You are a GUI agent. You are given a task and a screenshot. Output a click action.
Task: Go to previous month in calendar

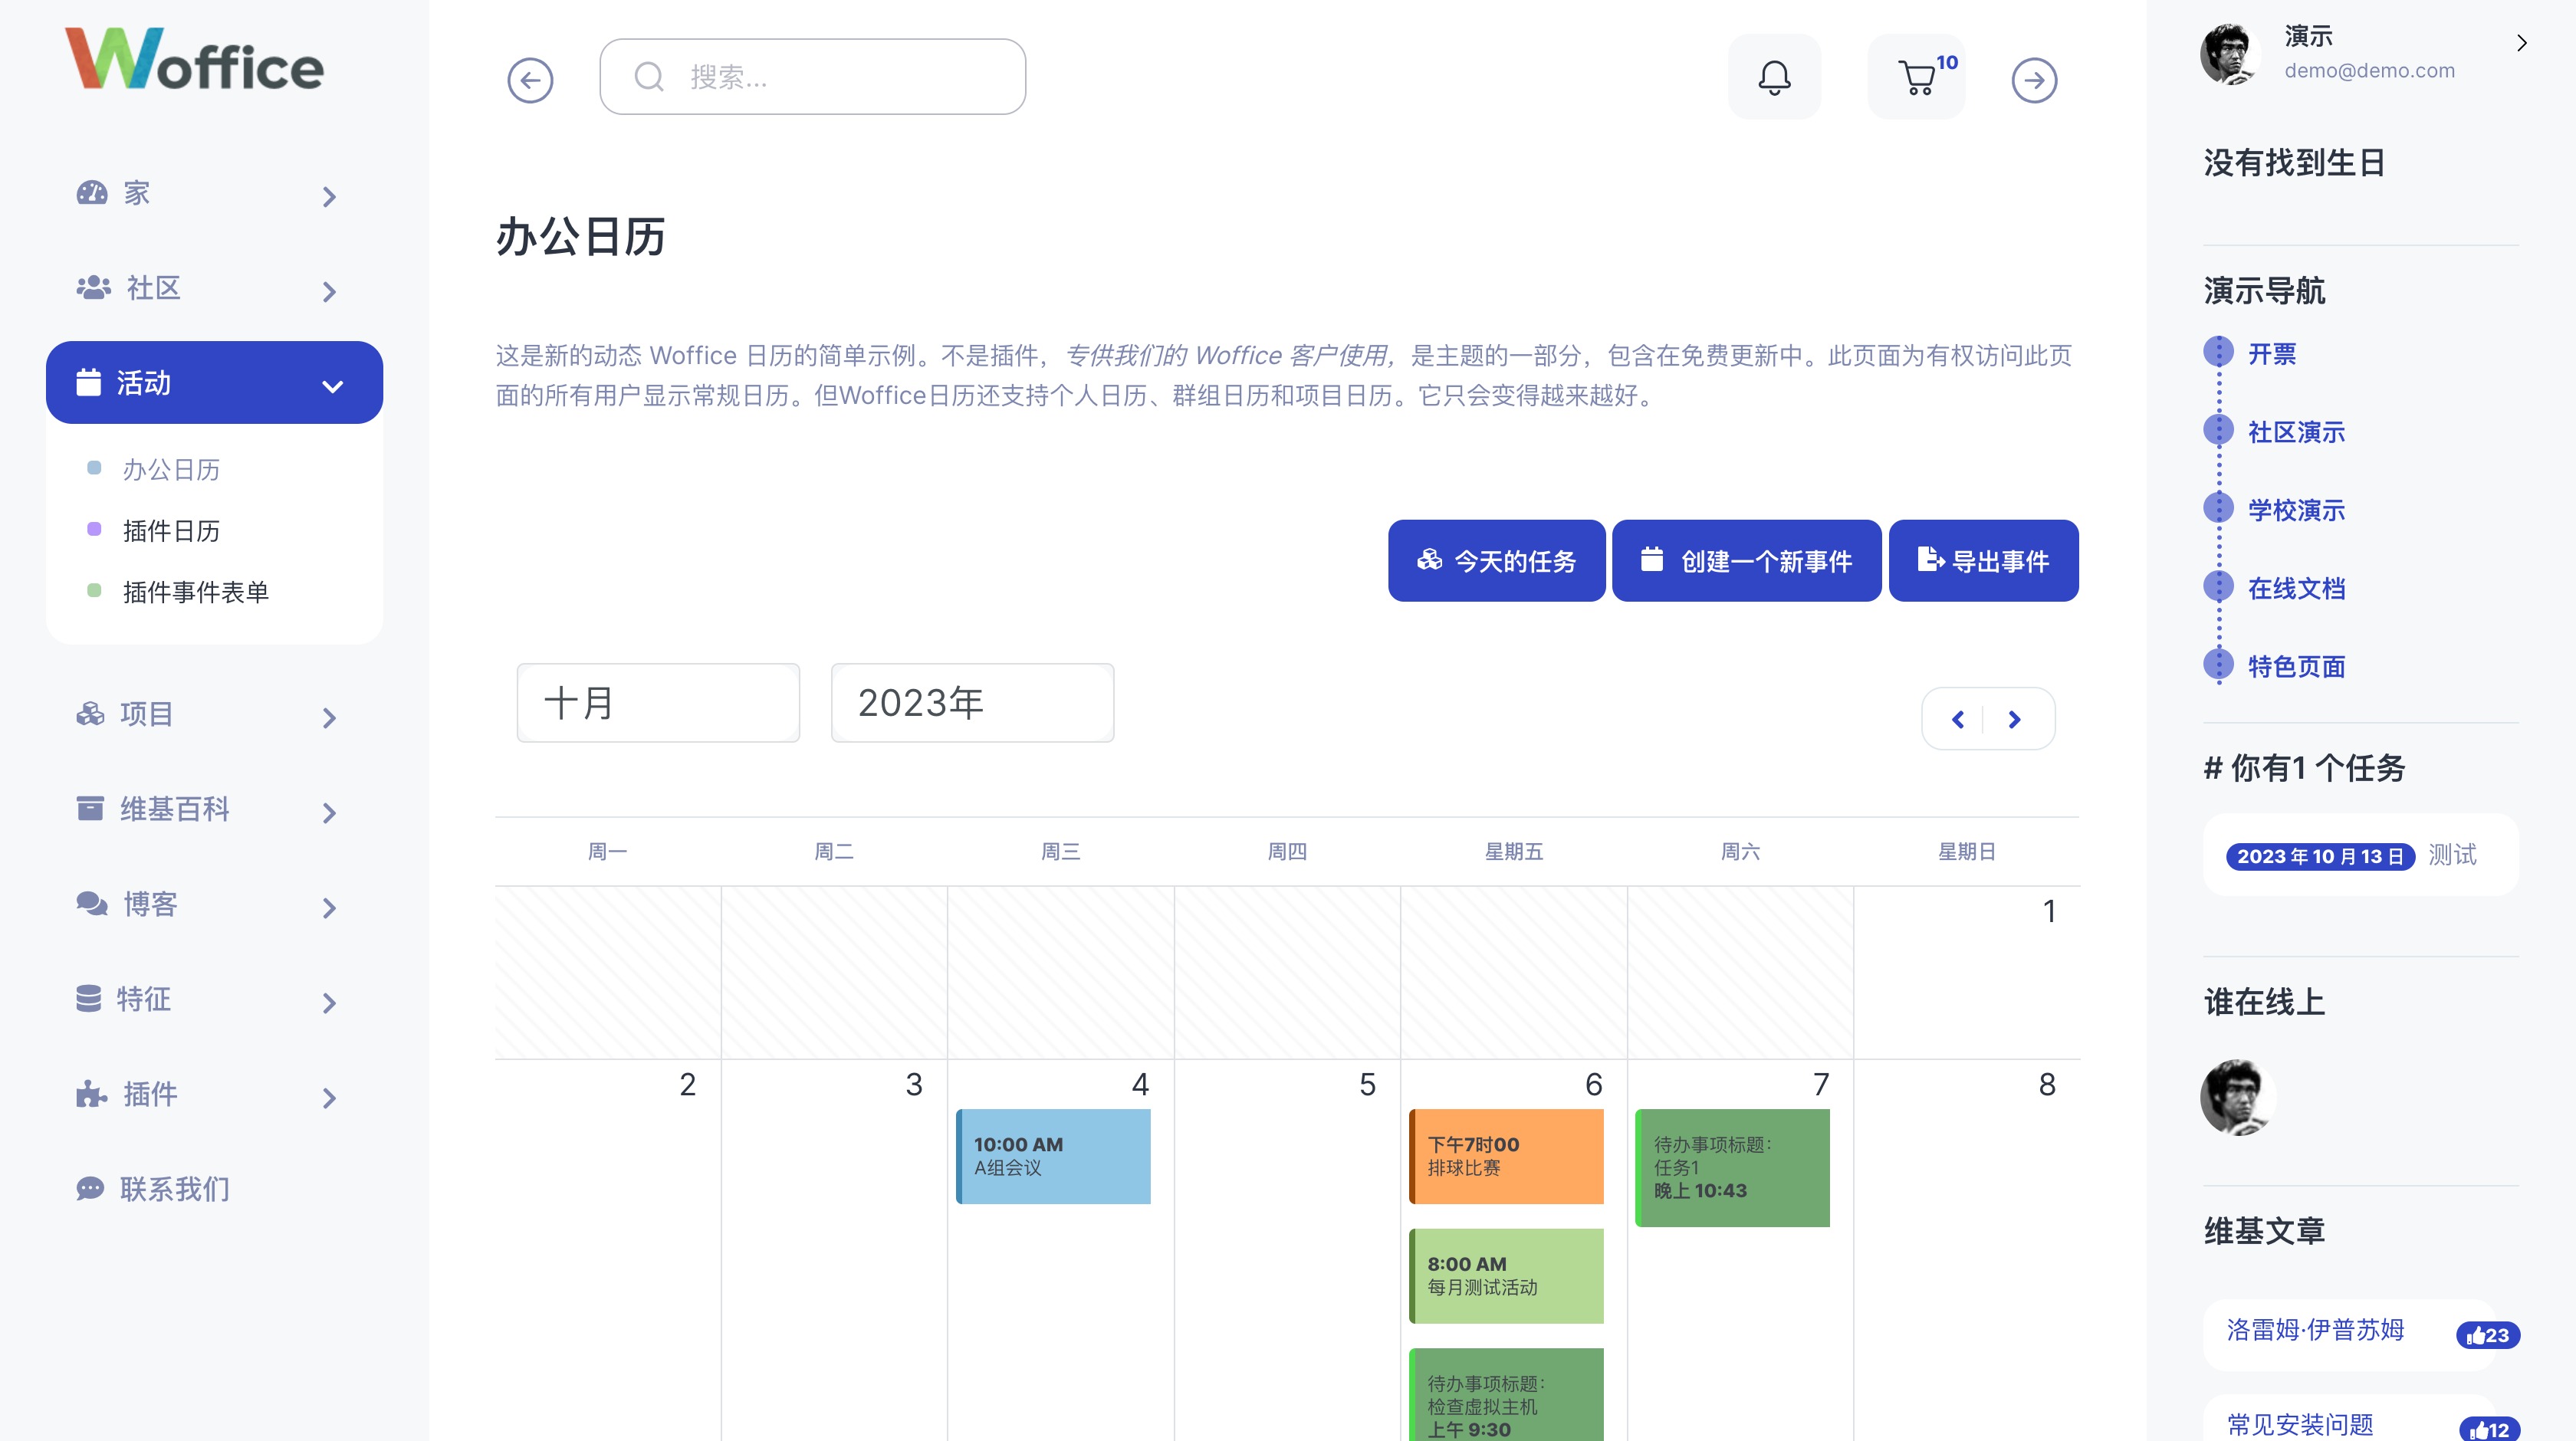1957,719
